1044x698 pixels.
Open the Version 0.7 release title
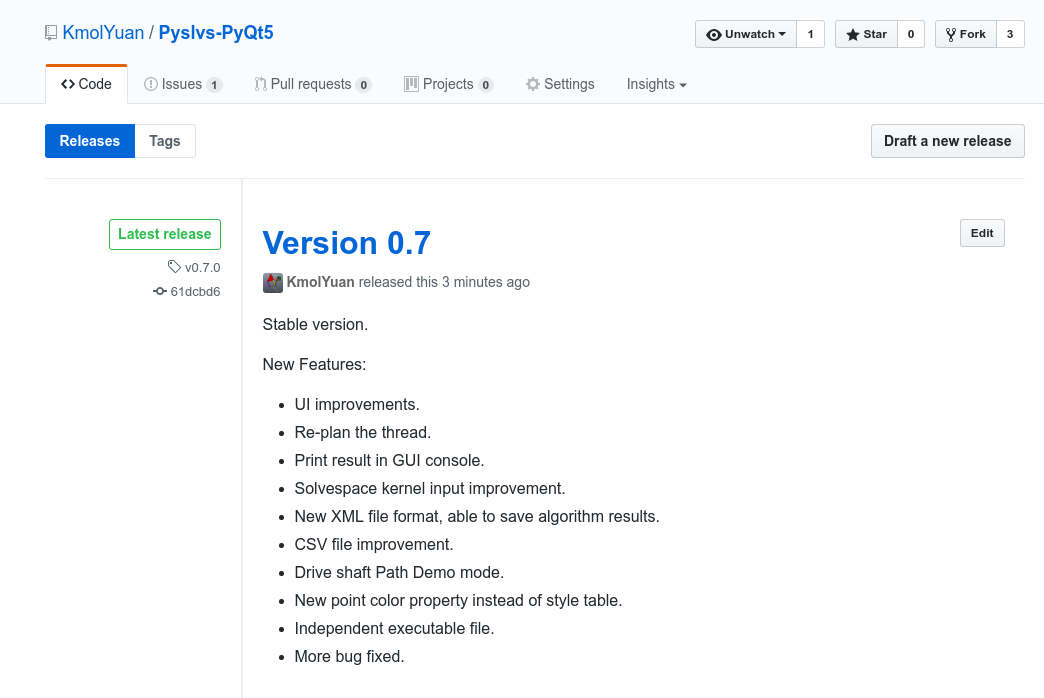pos(346,242)
